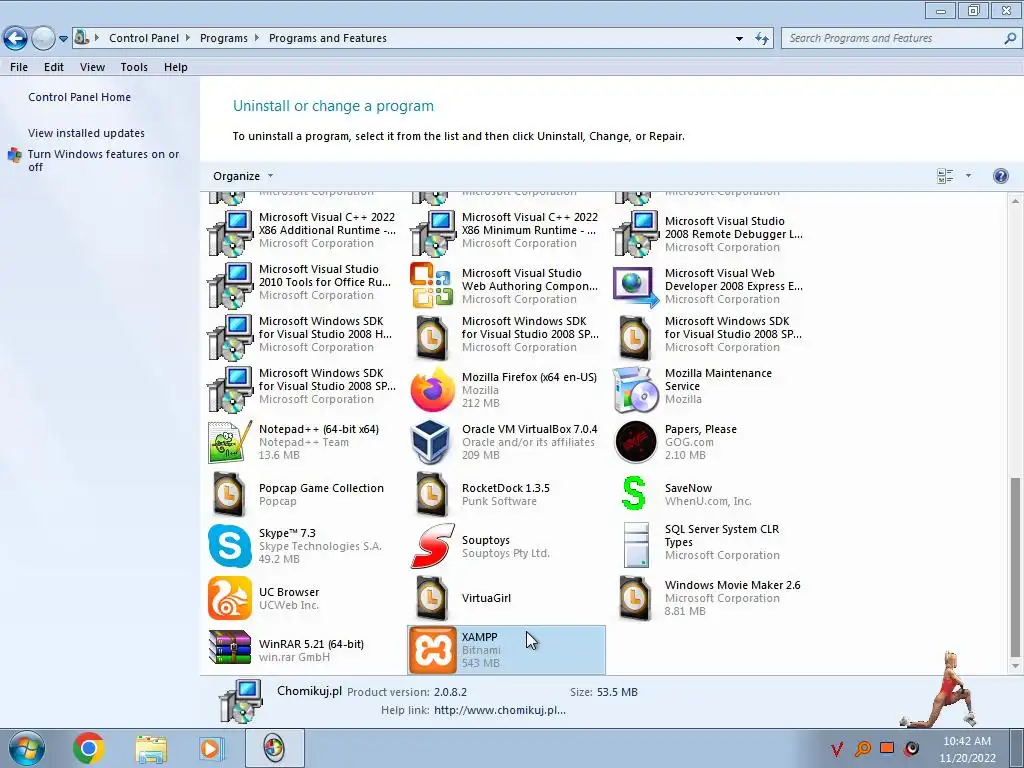Viewport: 1024px width, 768px height.
Task: Click the change view icon
Action: point(945,176)
